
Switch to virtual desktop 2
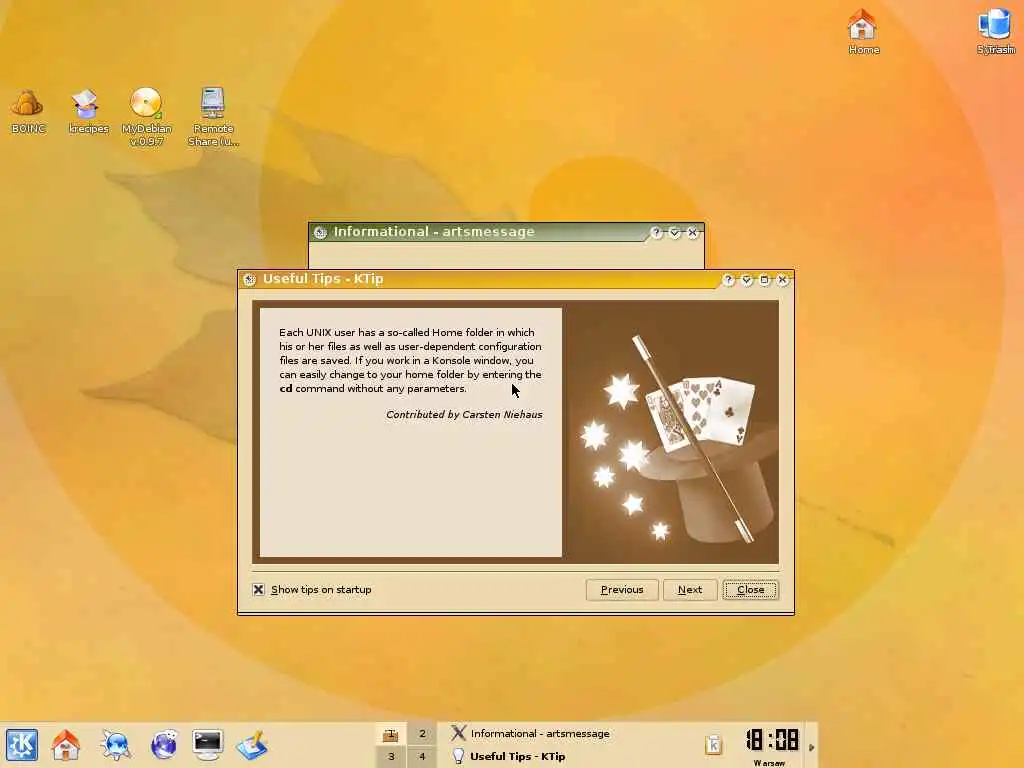point(422,734)
